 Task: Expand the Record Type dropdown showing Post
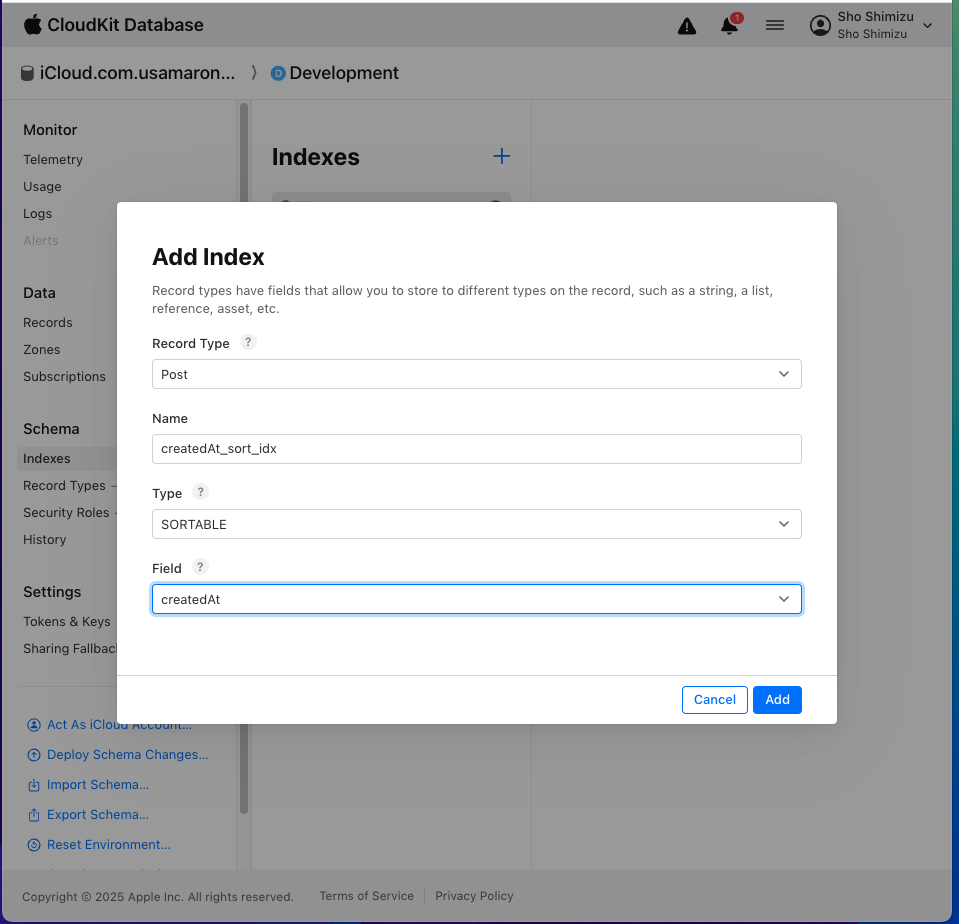pos(476,374)
